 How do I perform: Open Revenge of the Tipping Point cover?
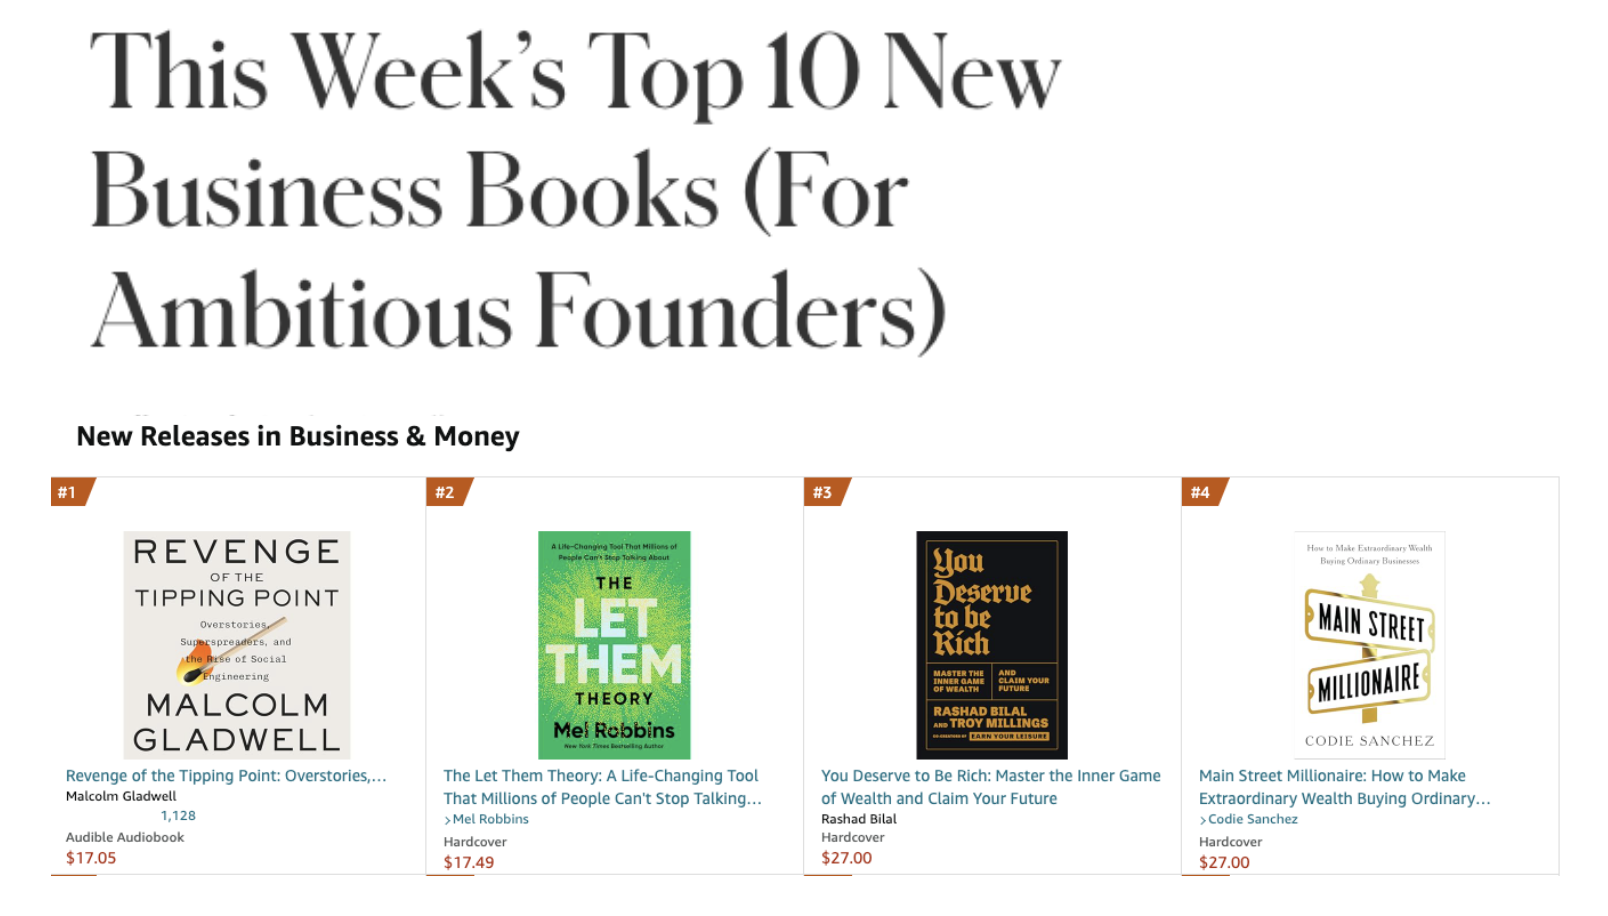tap(237, 645)
